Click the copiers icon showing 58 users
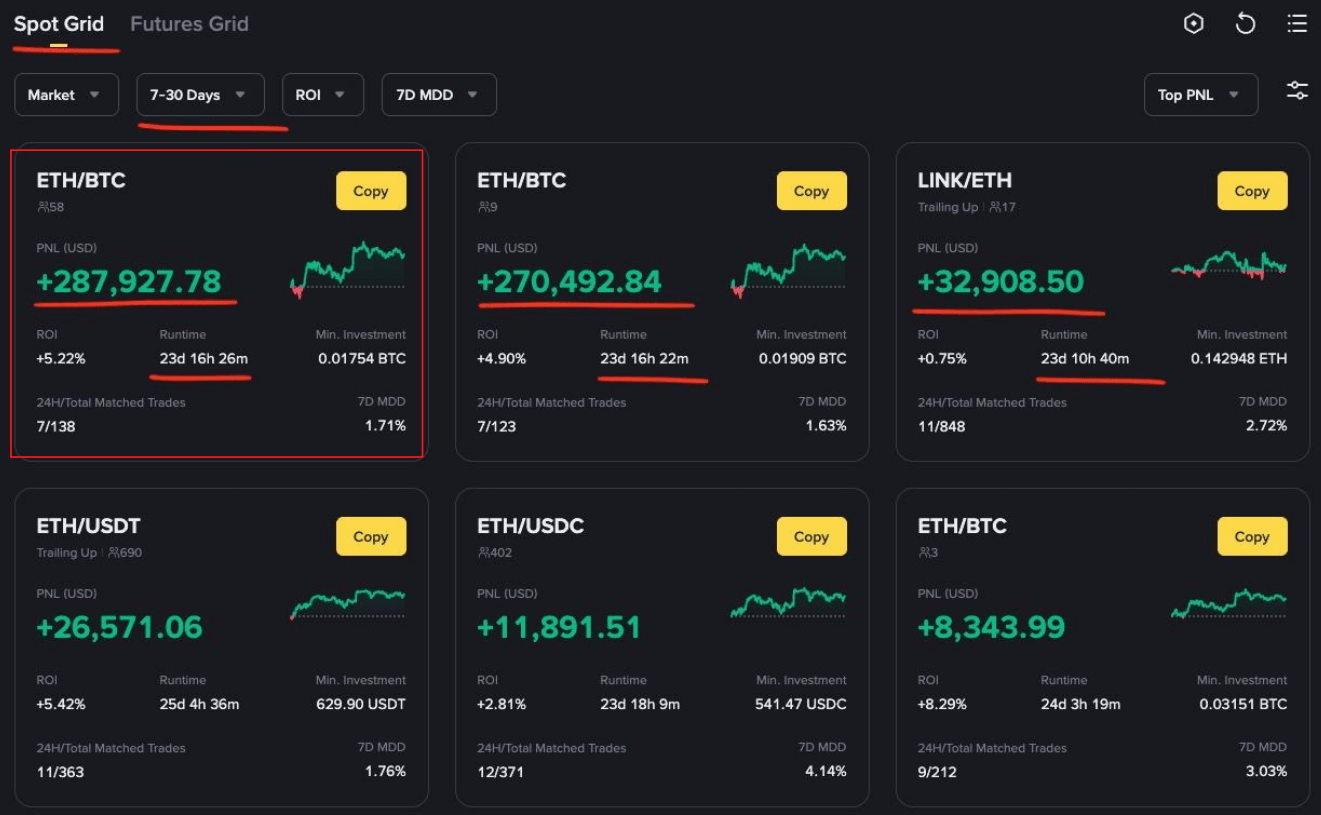The width and height of the screenshot is (1321, 815). click(x=43, y=208)
